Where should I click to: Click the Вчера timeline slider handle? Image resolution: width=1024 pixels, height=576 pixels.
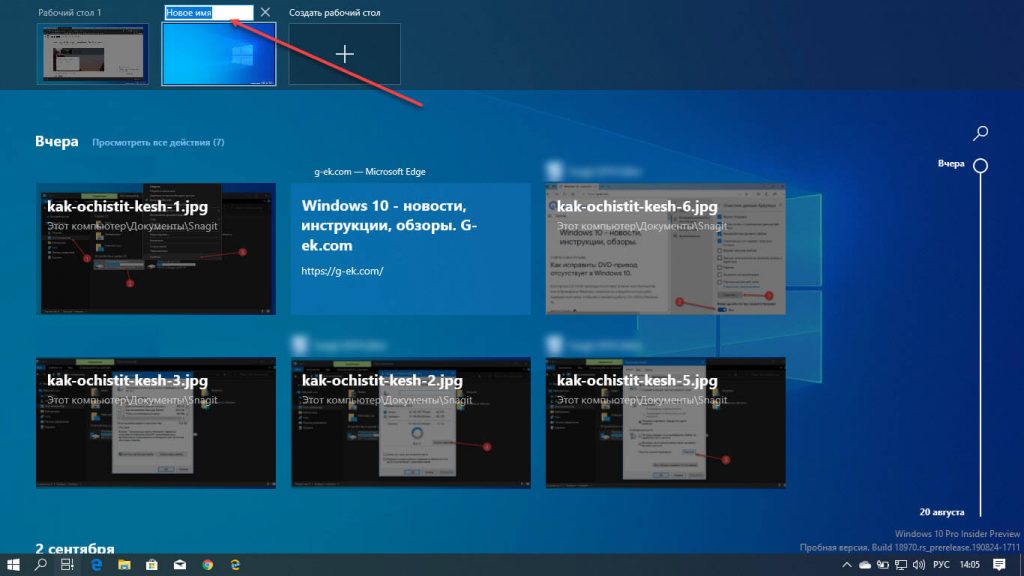point(980,165)
